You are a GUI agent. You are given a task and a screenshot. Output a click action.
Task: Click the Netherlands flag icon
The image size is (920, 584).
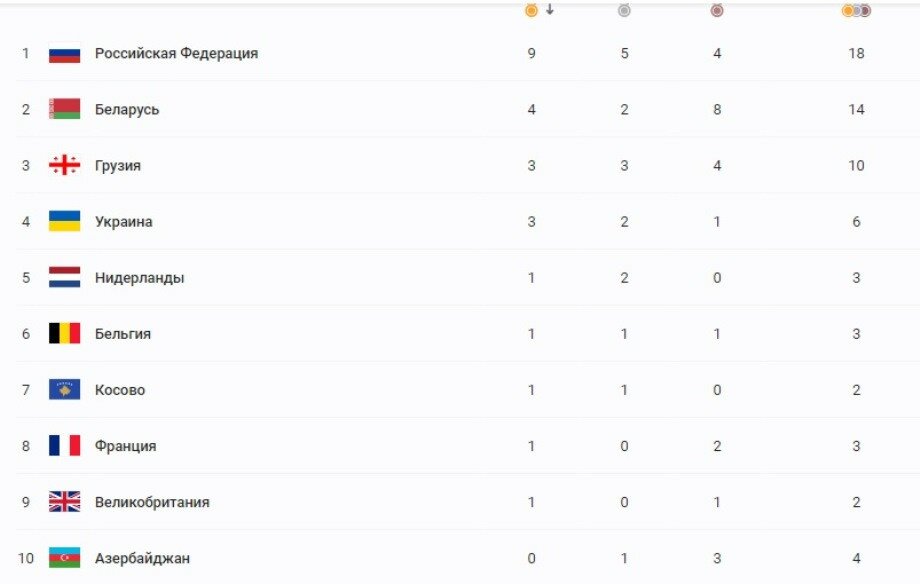point(64,278)
